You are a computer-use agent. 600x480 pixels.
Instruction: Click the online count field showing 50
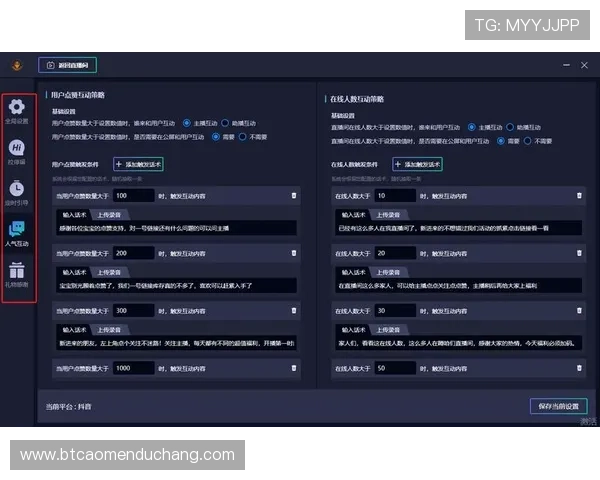click(x=395, y=368)
